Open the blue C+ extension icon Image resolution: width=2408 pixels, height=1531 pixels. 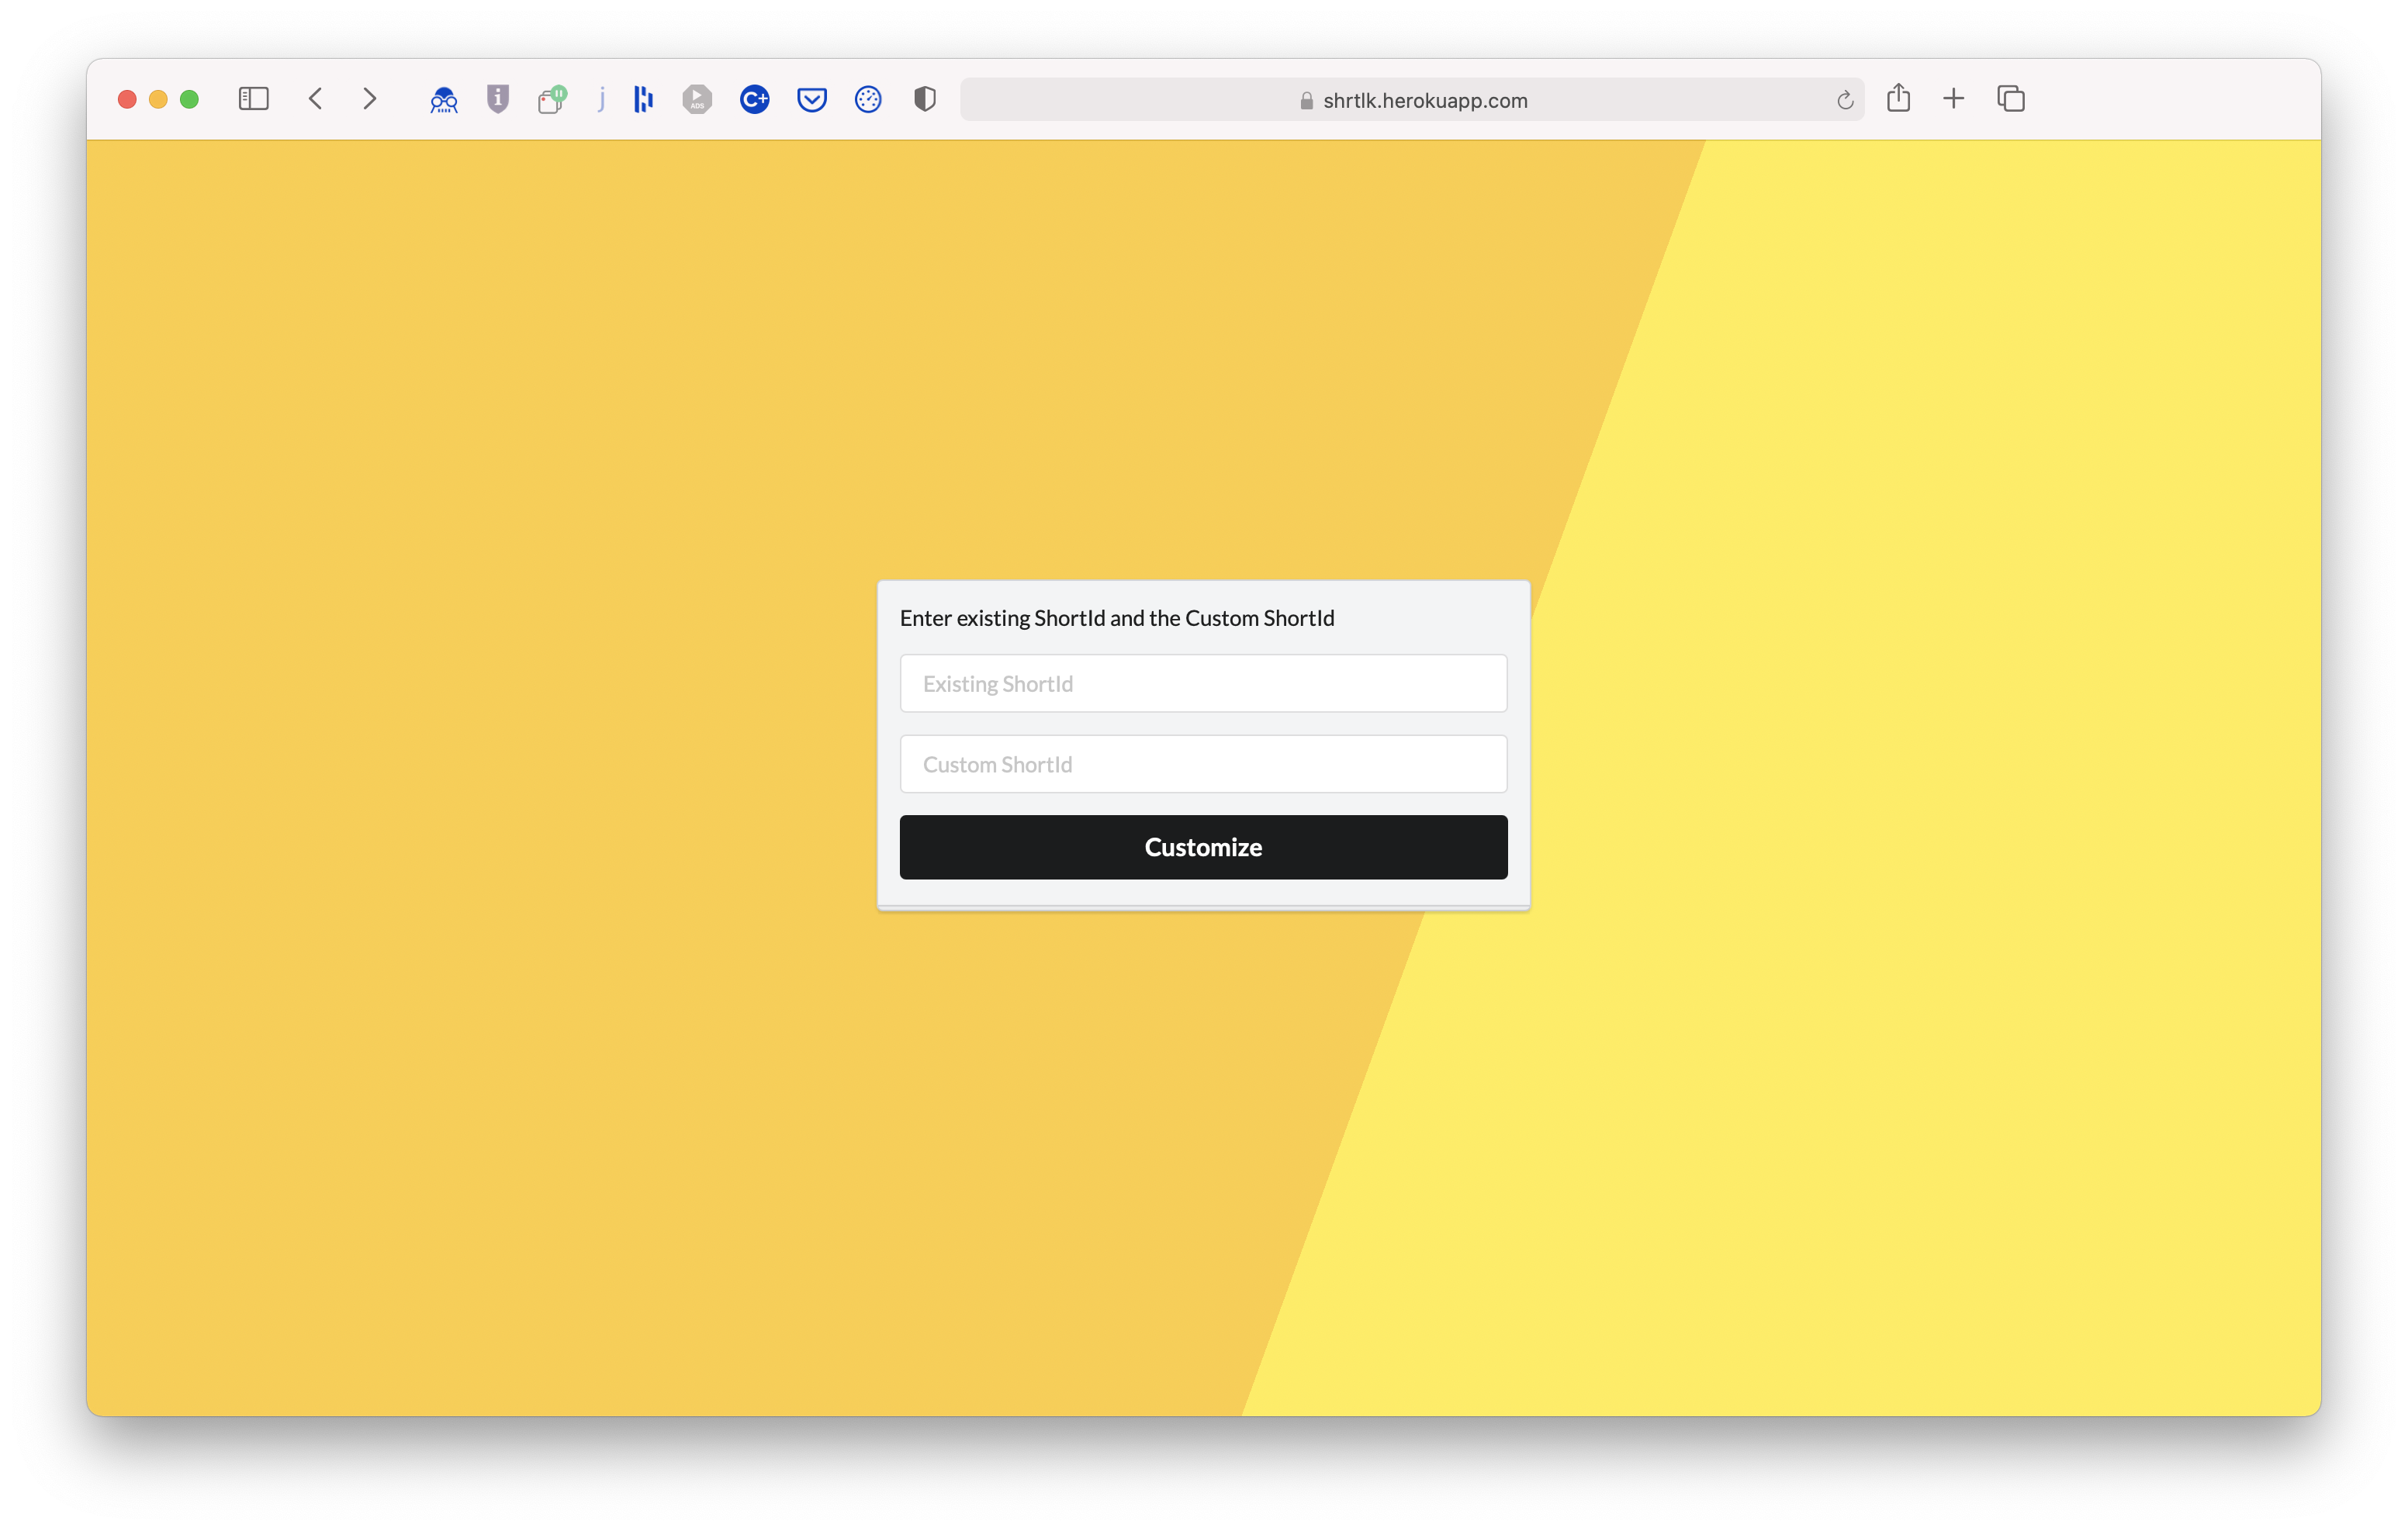[754, 99]
